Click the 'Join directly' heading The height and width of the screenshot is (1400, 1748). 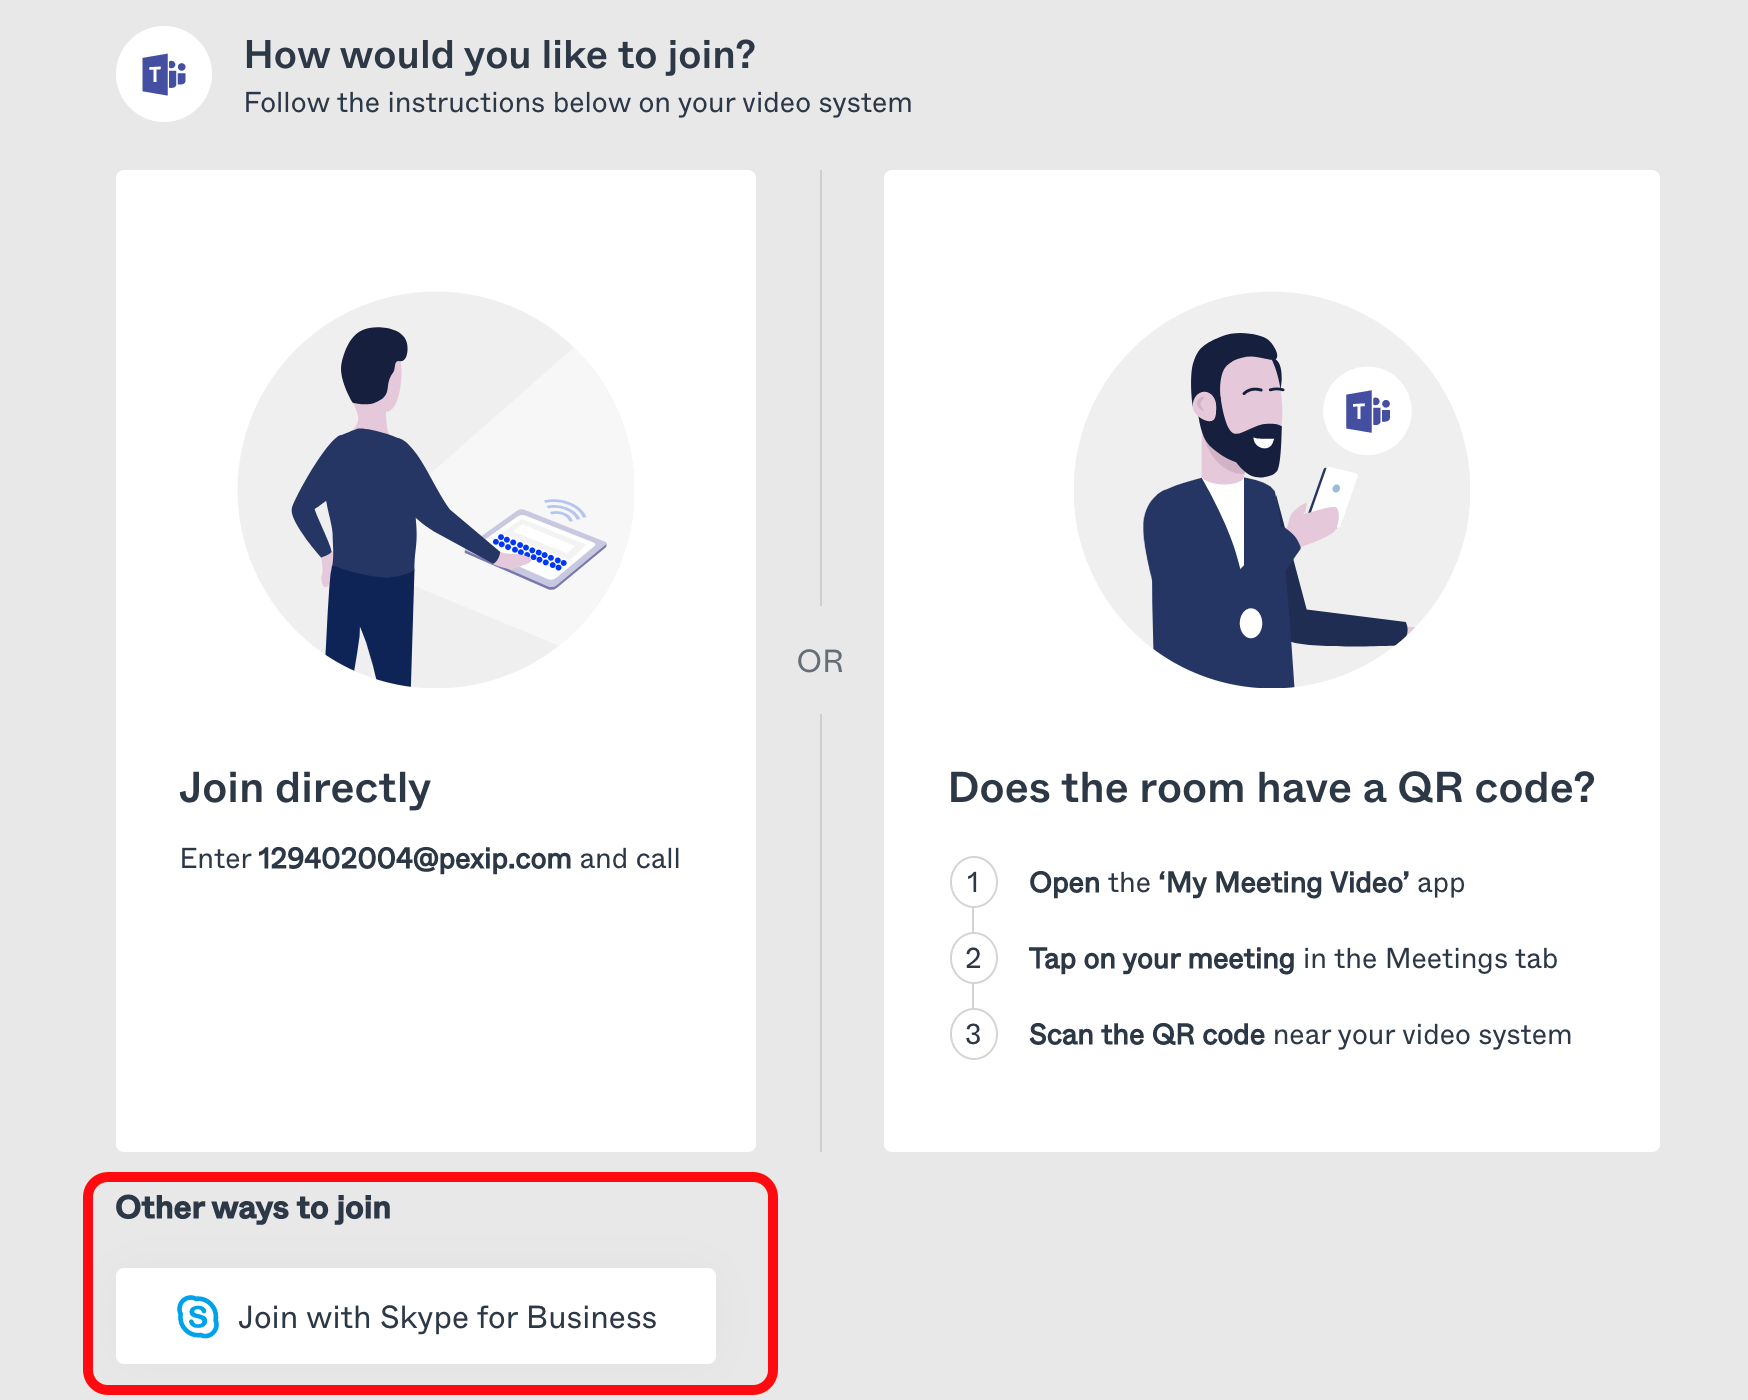(305, 788)
